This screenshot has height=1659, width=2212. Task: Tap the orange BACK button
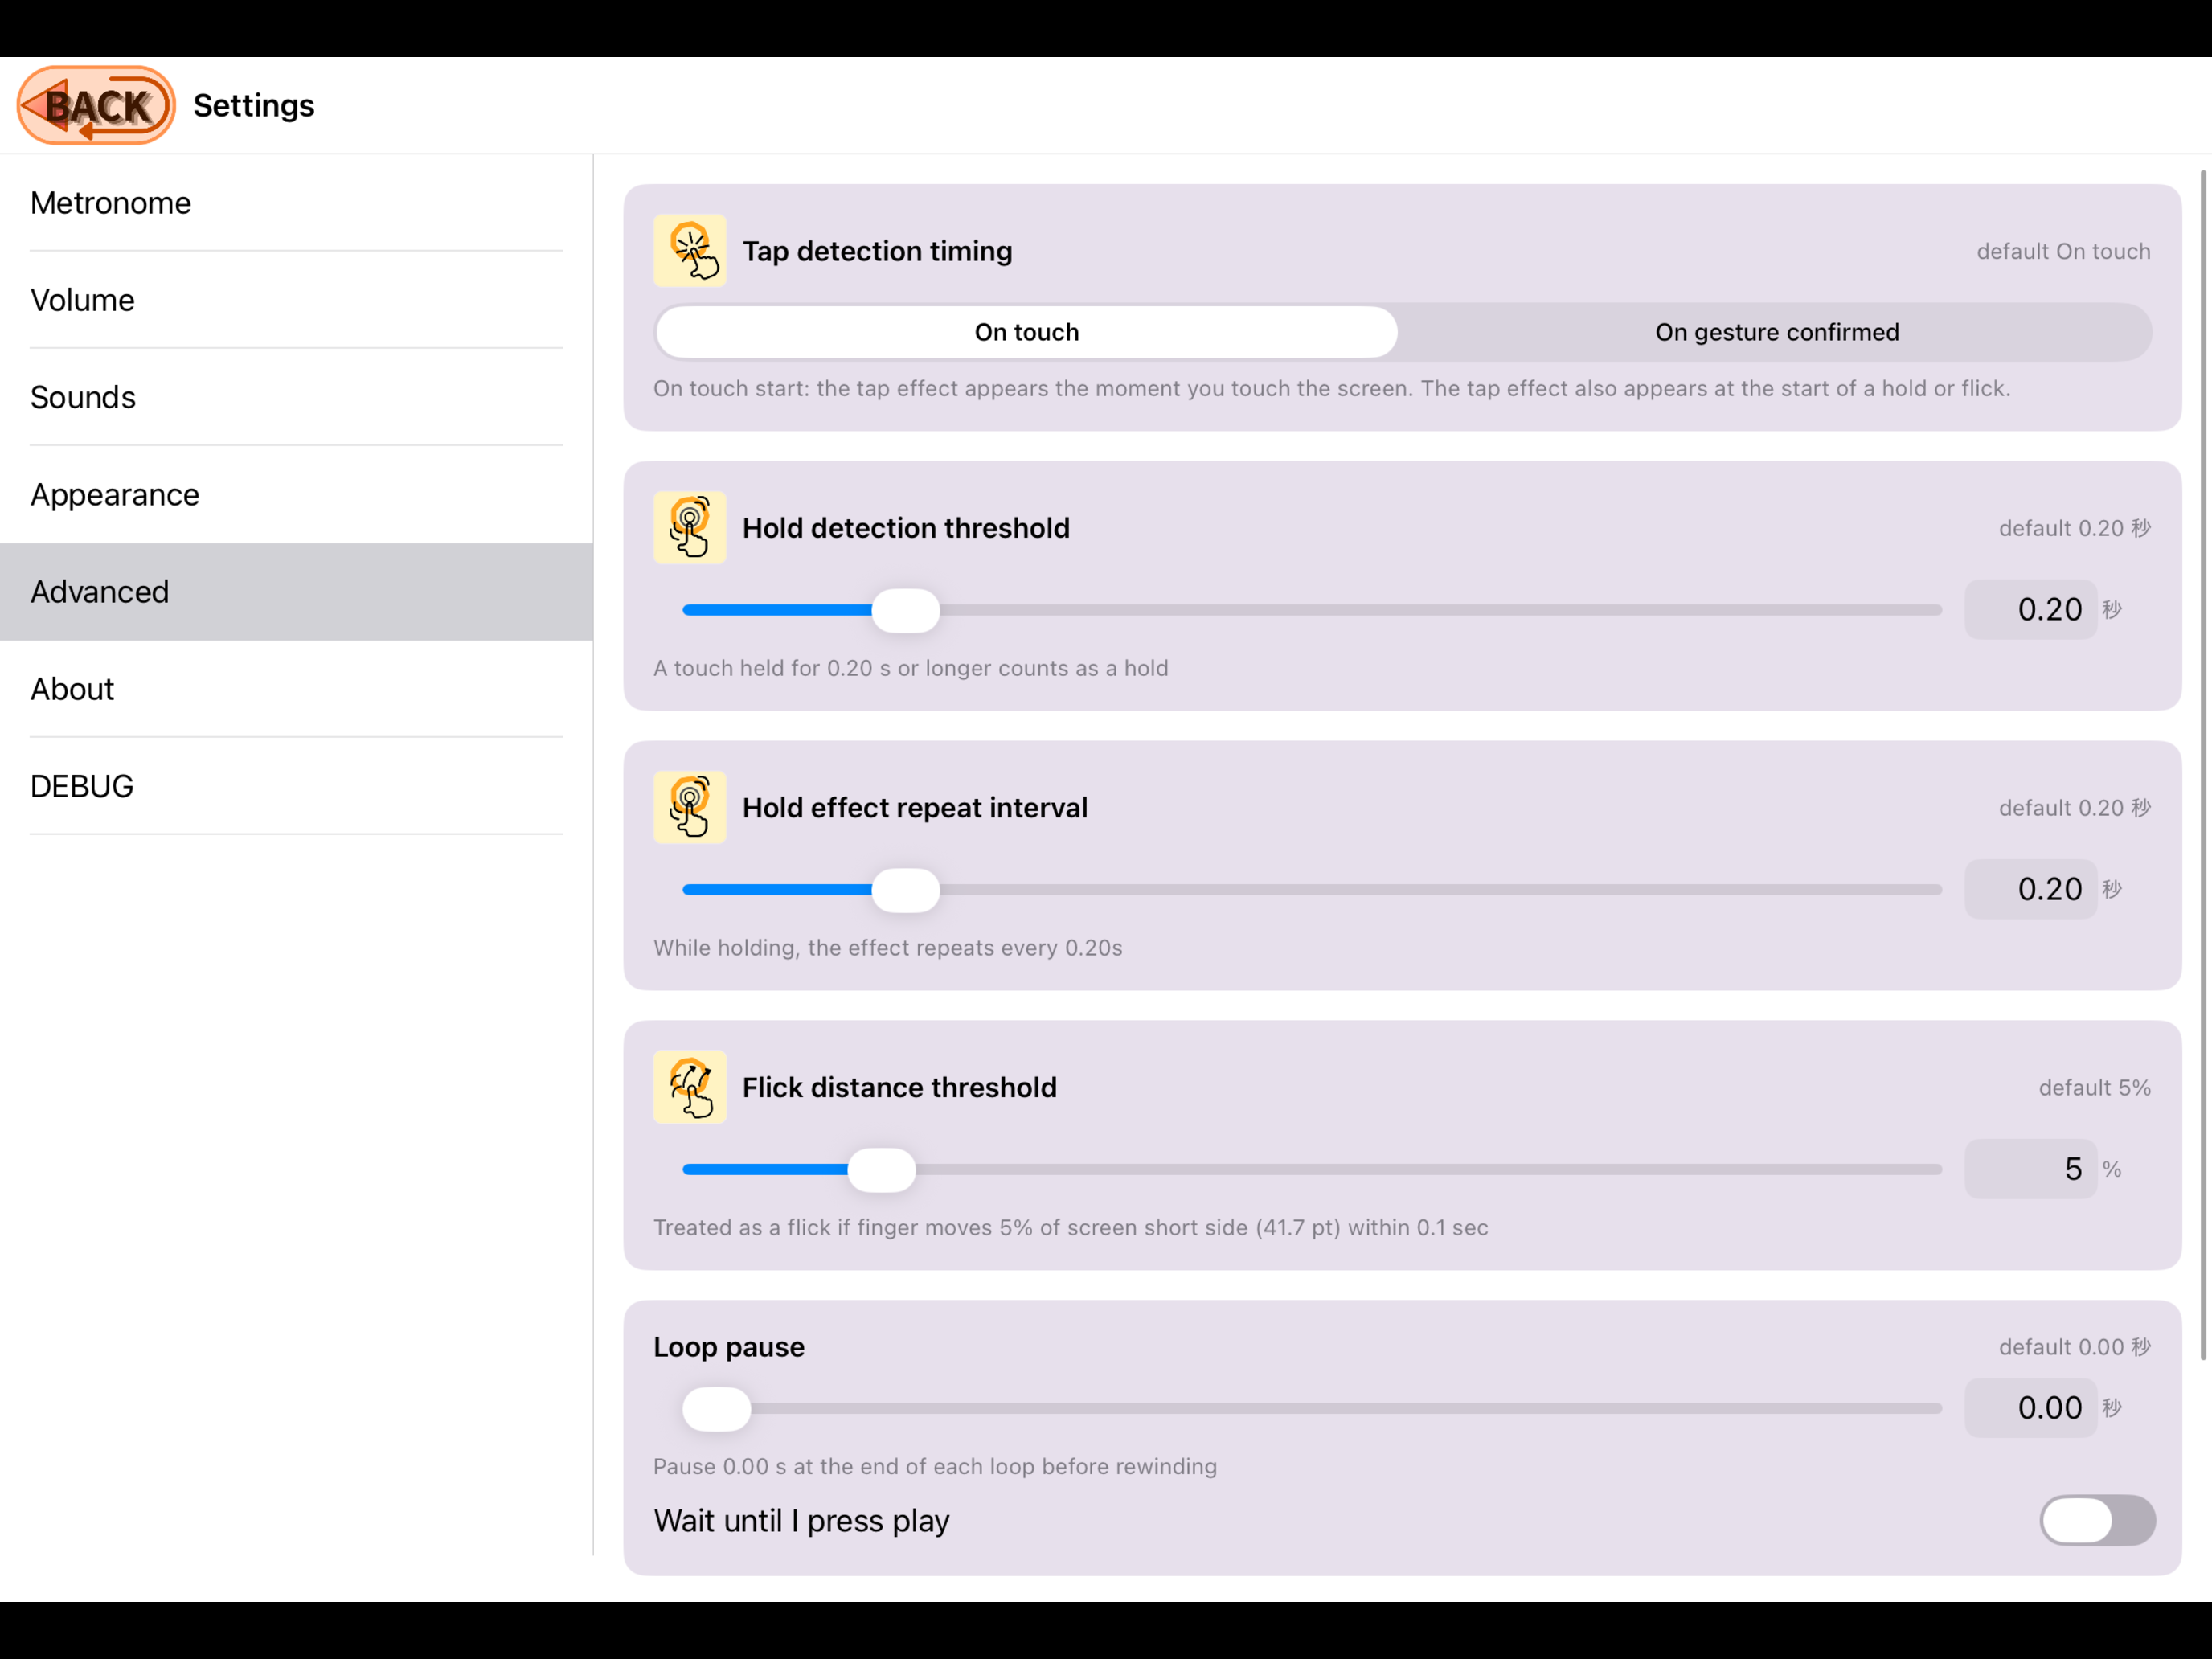[96, 105]
